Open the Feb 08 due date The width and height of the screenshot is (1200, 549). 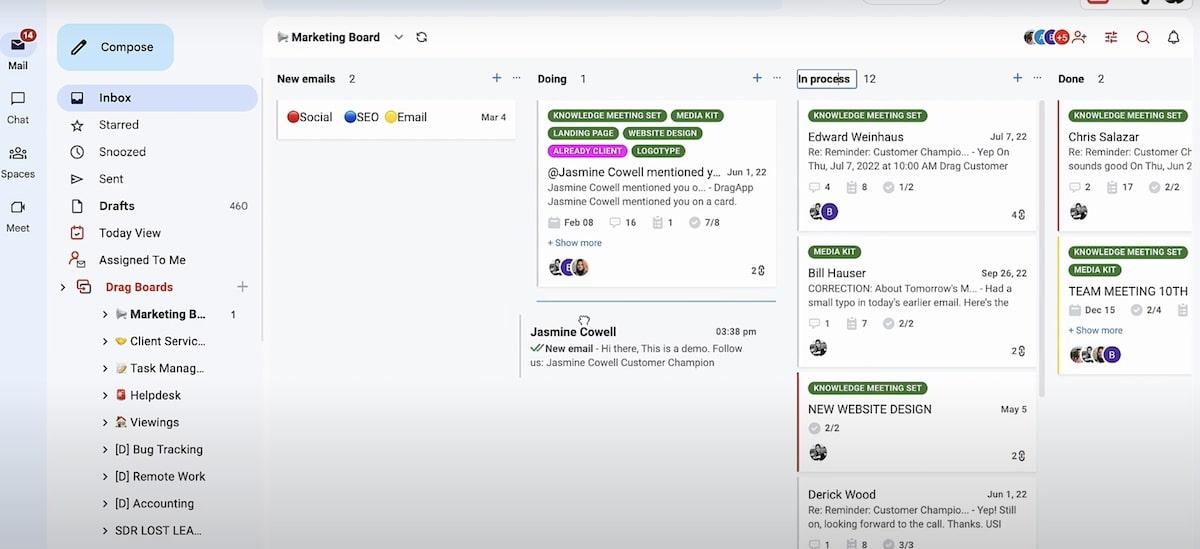pyautogui.click(x=571, y=223)
